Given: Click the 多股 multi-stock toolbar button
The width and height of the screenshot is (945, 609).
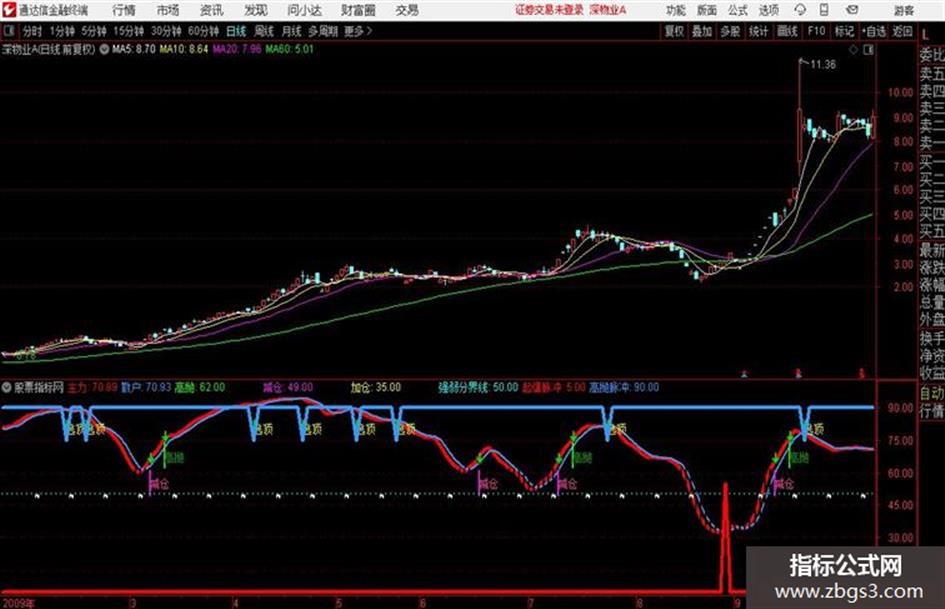Looking at the screenshot, I should point(730,31).
